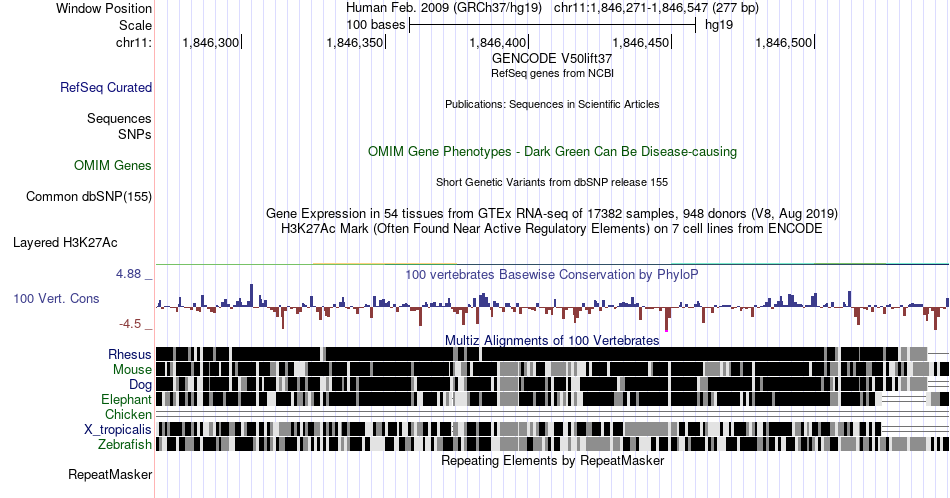Click the 1,846,350 ruler position
This screenshot has height=498, width=950.
tap(354, 42)
